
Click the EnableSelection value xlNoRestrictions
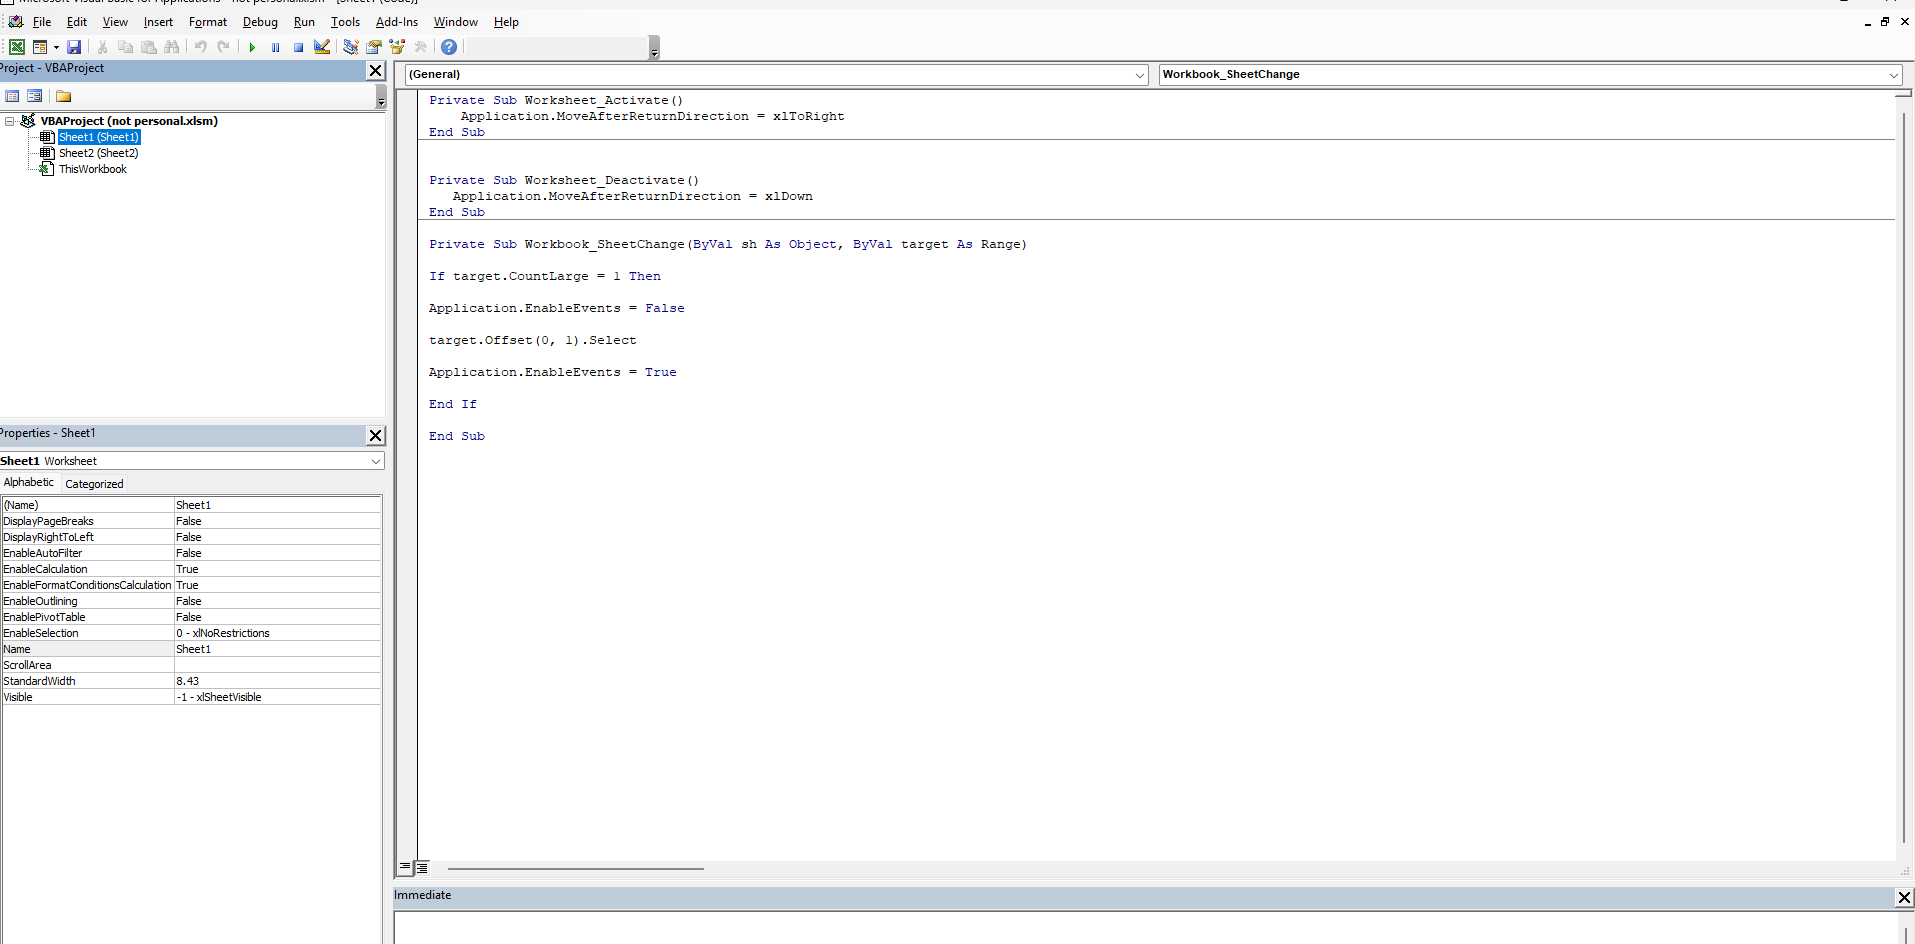tap(277, 633)
